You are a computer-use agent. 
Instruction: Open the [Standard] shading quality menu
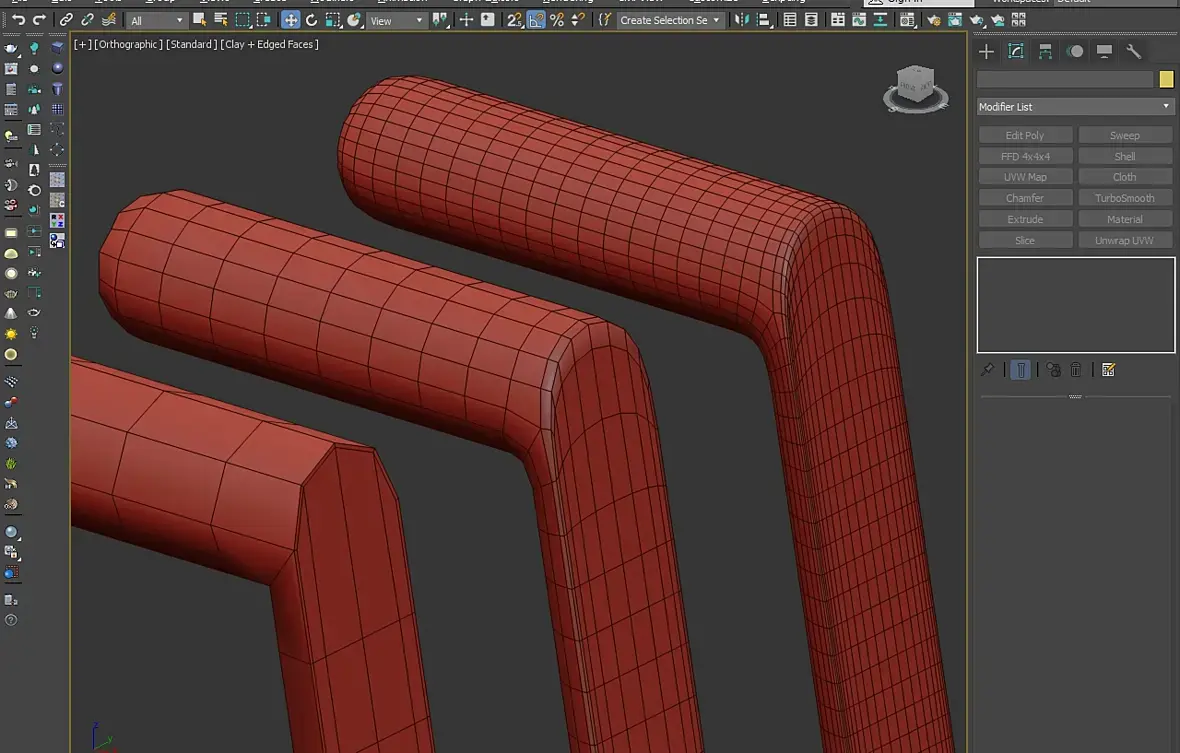[191, 44]
